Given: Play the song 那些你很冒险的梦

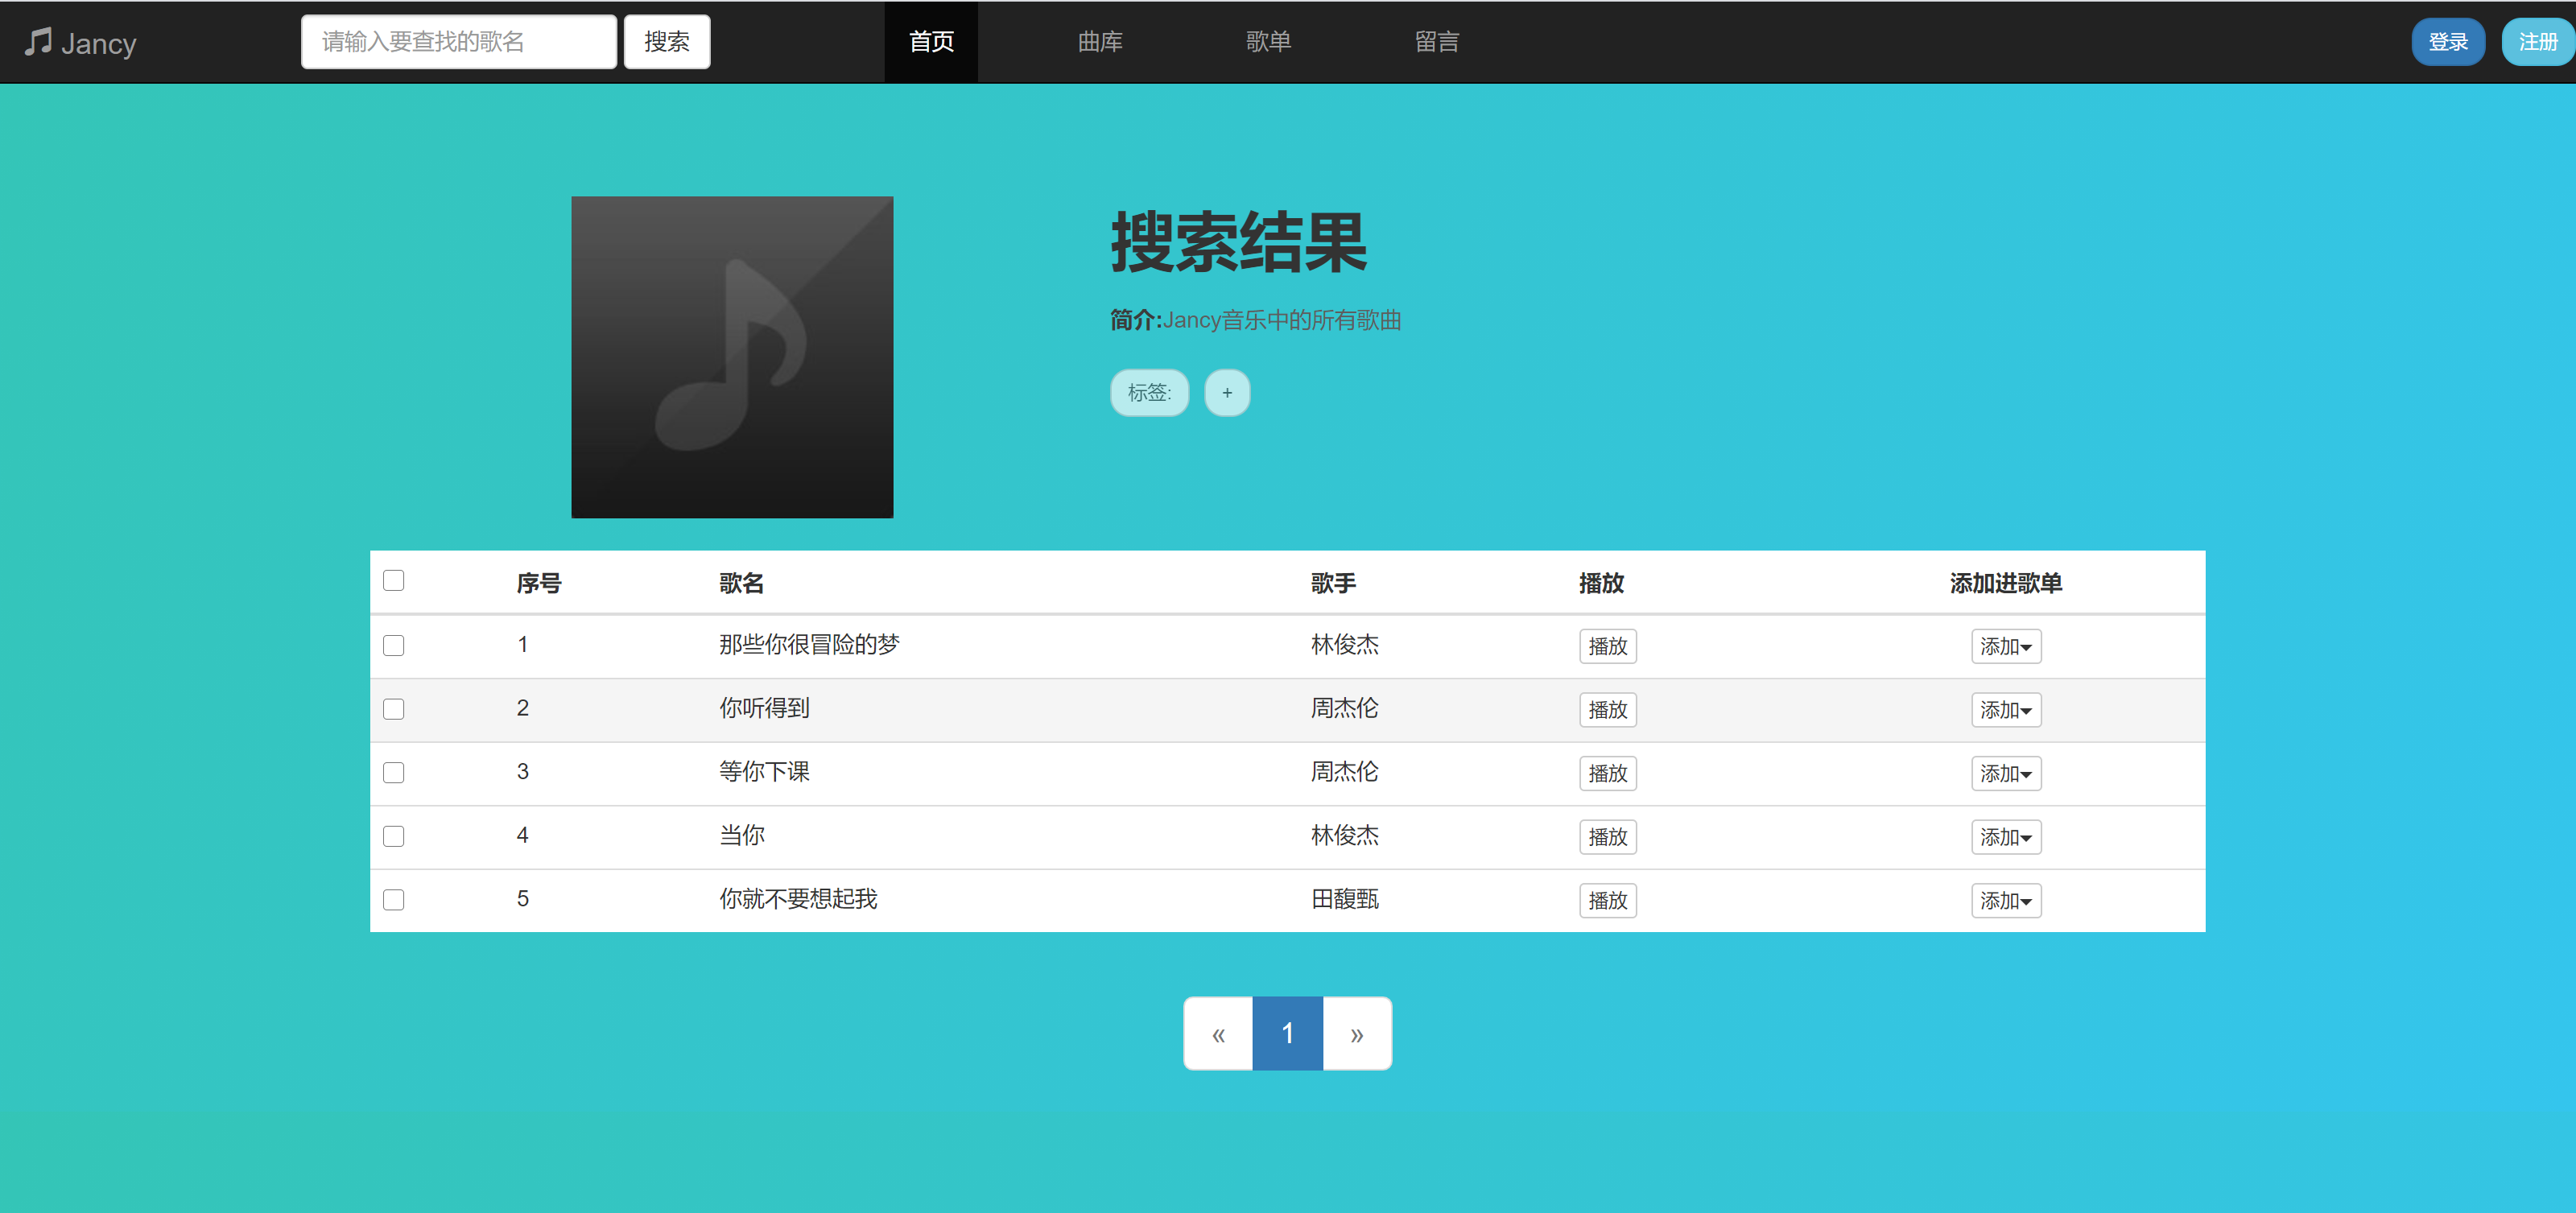Looking at the screenshot, I should pyautogui.click(x=1607, y=646).
